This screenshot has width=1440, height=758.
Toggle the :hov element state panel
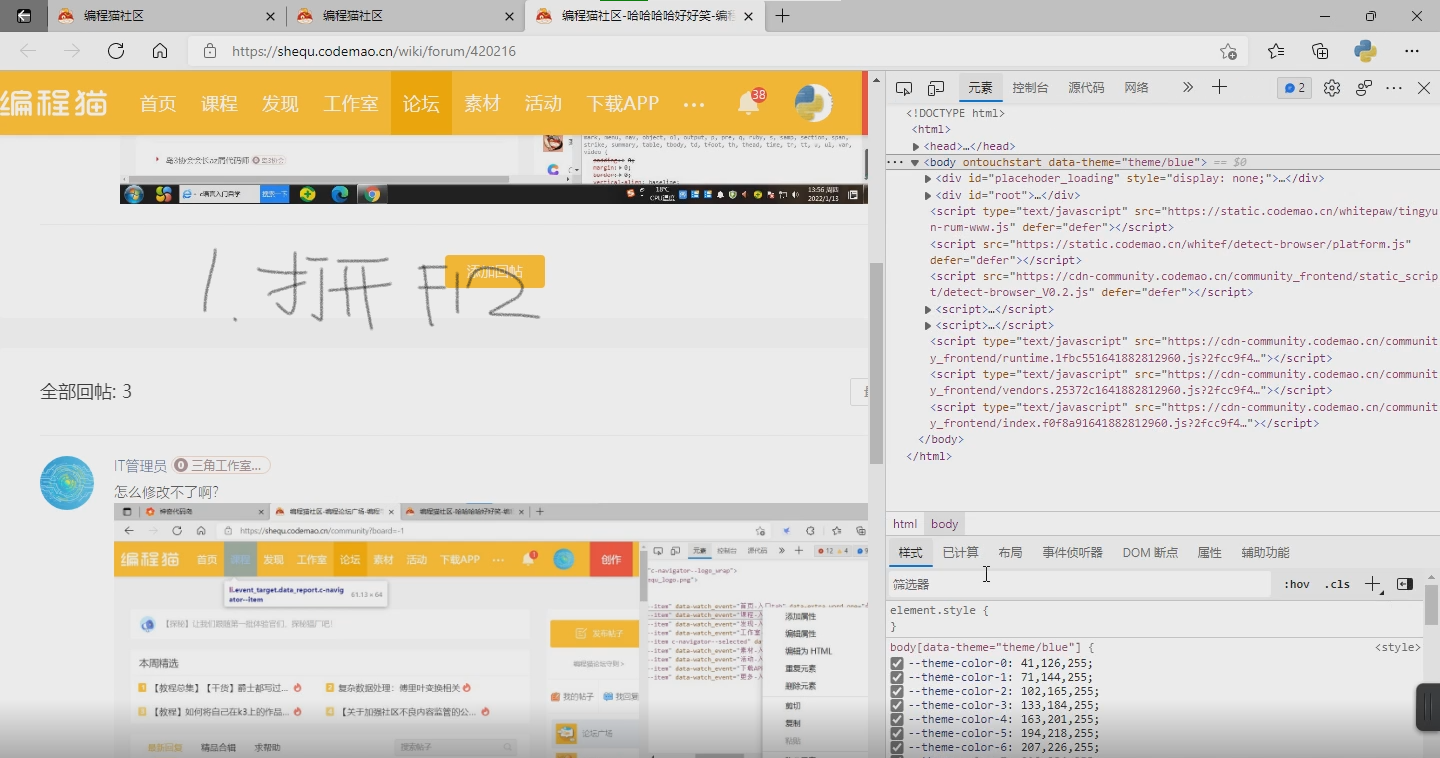coord(1297,584)
